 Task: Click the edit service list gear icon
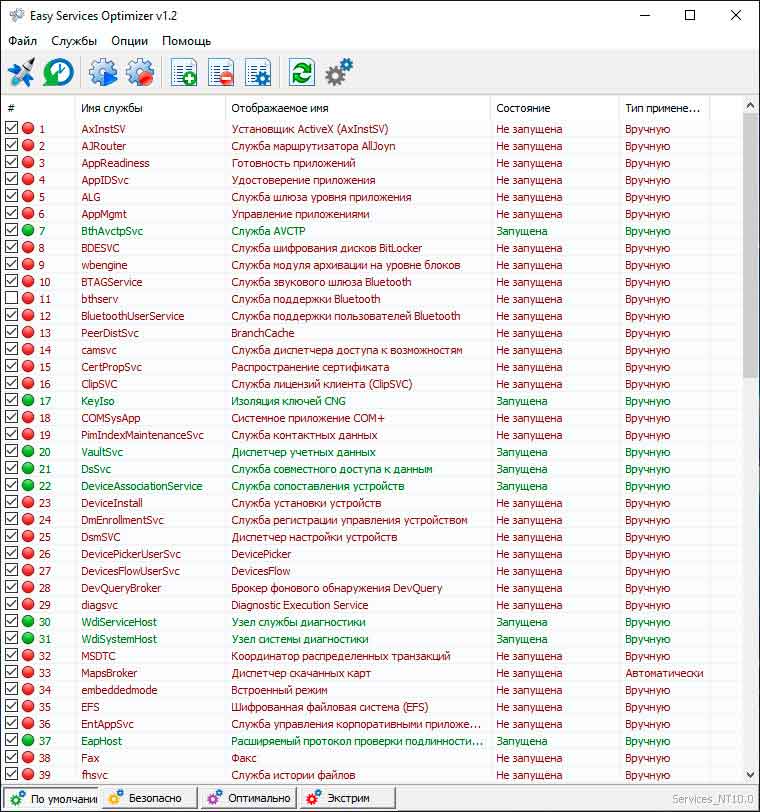coord(258,72)
